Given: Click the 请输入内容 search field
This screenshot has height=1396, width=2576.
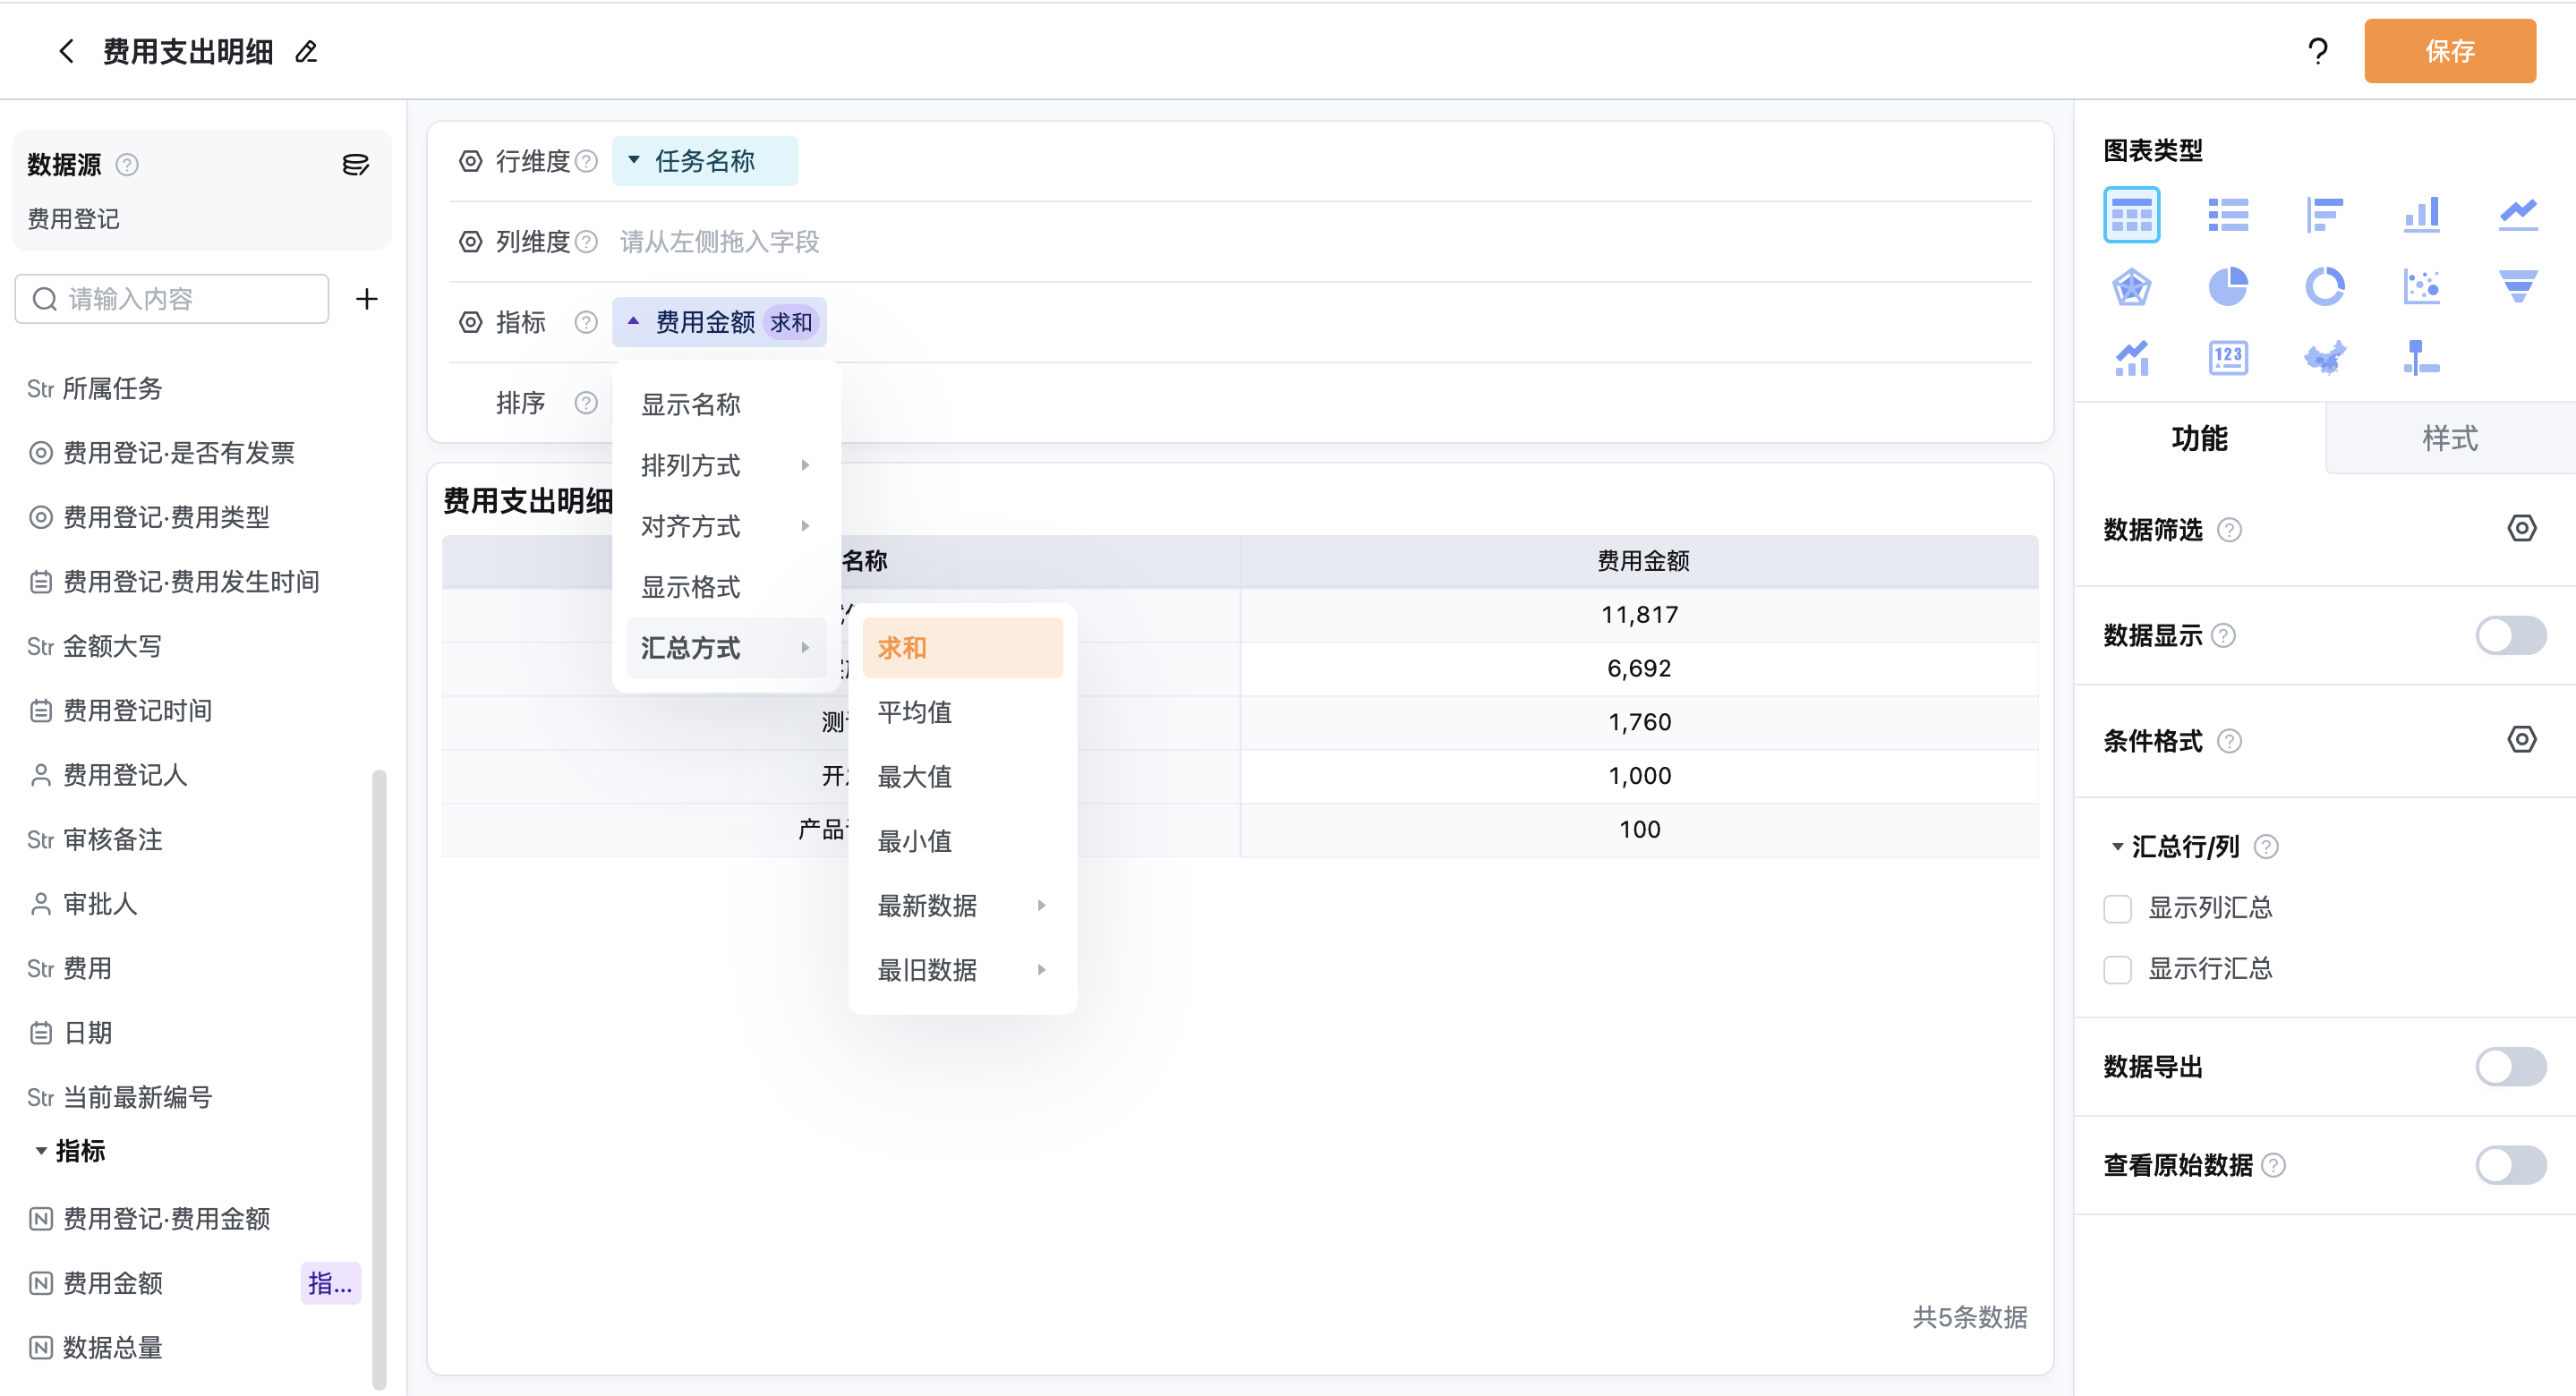Looking at the screenshot, I should point(172,299).
